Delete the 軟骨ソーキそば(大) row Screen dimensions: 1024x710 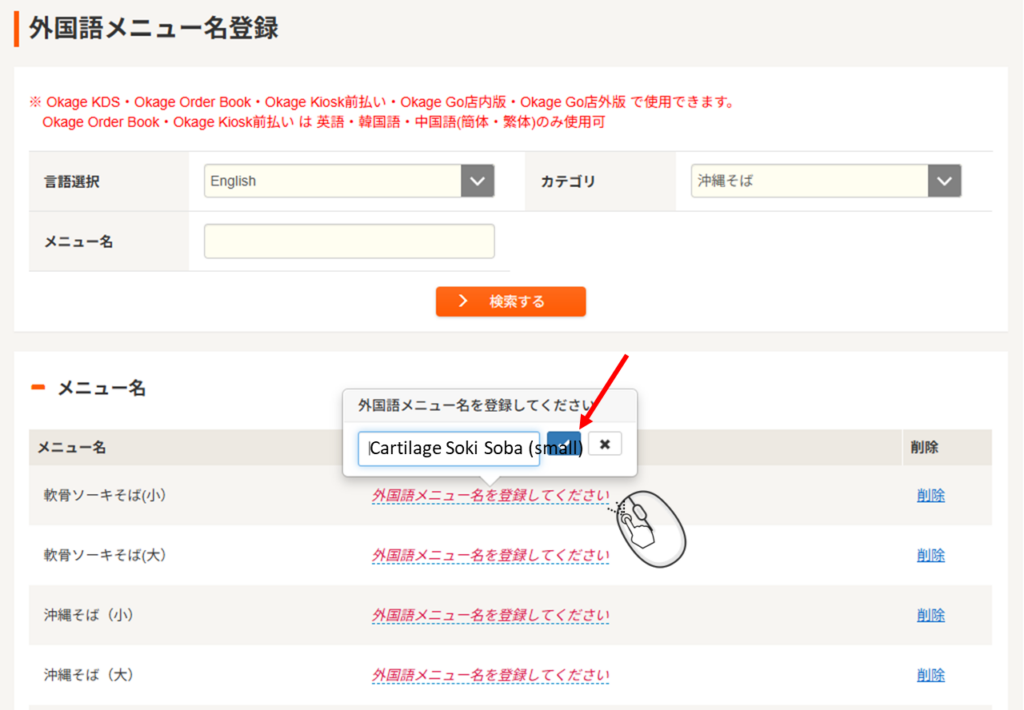[x=930, y=555]
